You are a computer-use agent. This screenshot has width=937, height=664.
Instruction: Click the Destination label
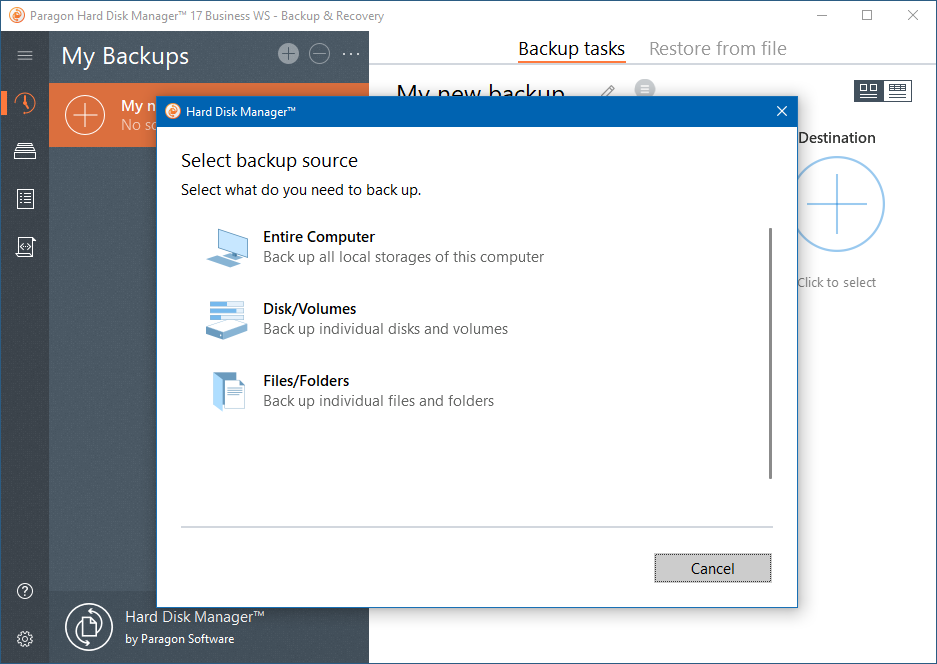click(837, 138)
